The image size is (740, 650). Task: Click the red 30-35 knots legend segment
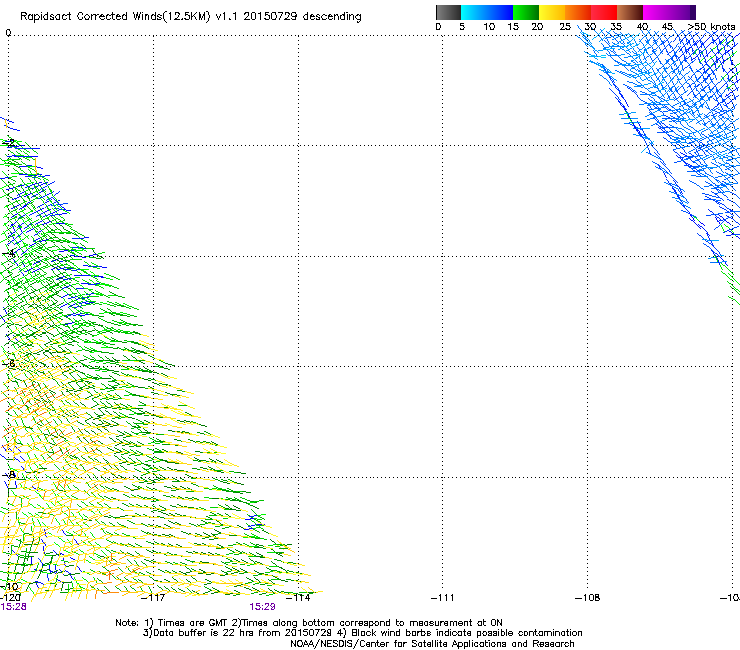coord(604,12)
